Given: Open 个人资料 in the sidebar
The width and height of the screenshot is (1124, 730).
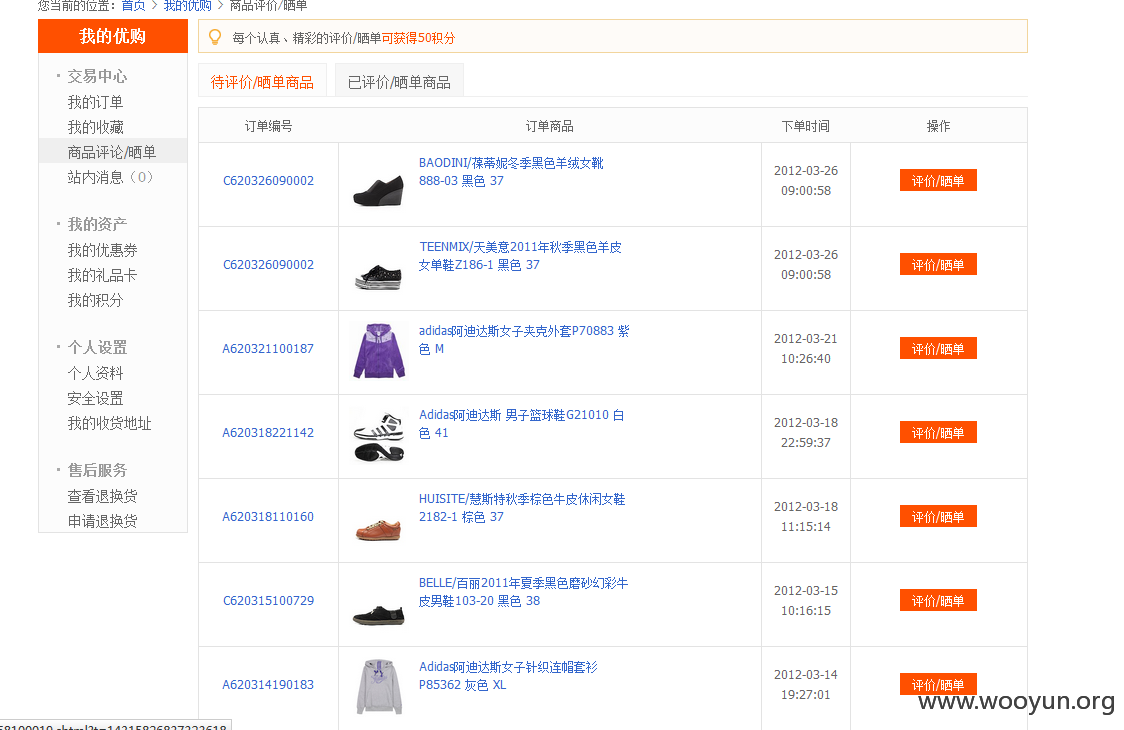Looking at the screenshot, I should point(95,373).
